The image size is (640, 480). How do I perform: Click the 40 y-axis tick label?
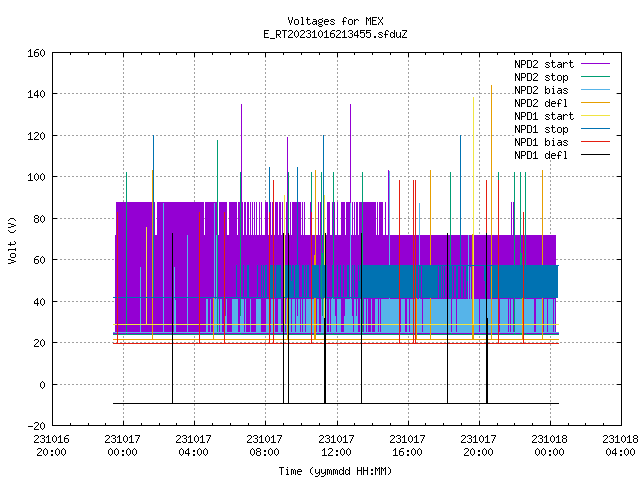[x=39, y=302]
